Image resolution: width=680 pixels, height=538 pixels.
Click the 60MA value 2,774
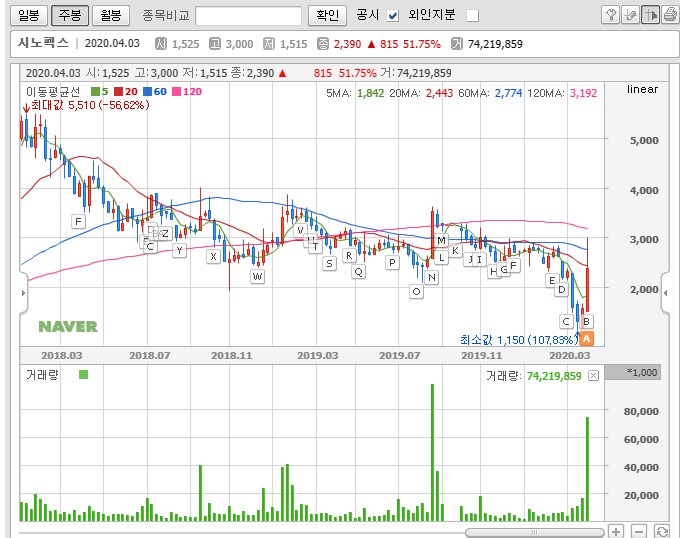tap(508, 93)
